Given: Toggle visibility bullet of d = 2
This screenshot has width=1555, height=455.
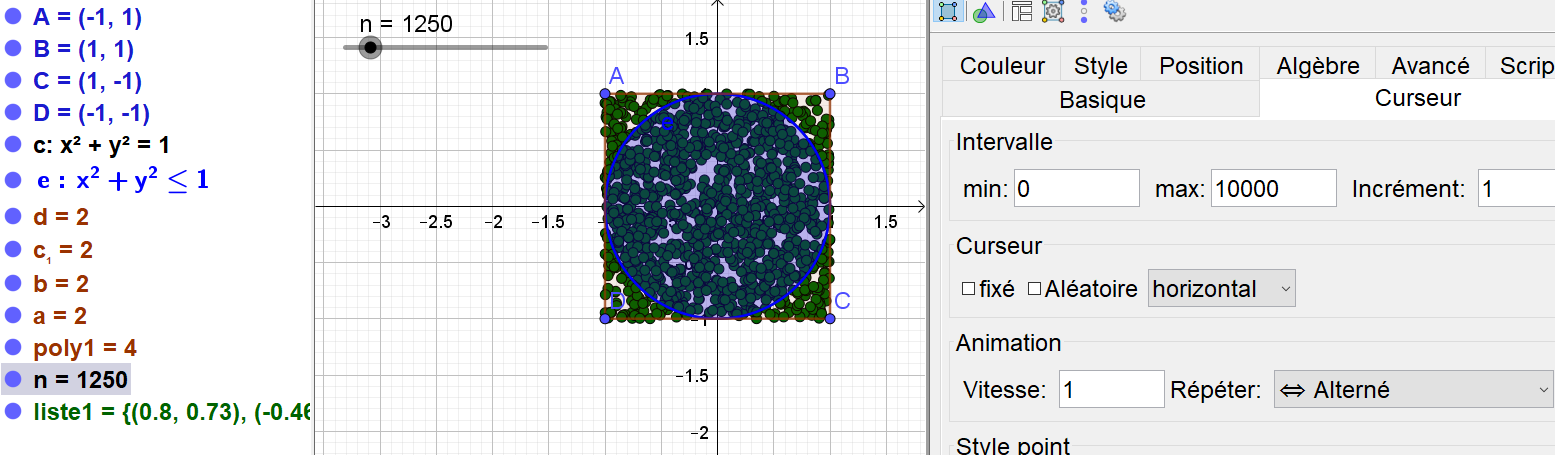Looking at the screenshot, I should tap(13, 216).
